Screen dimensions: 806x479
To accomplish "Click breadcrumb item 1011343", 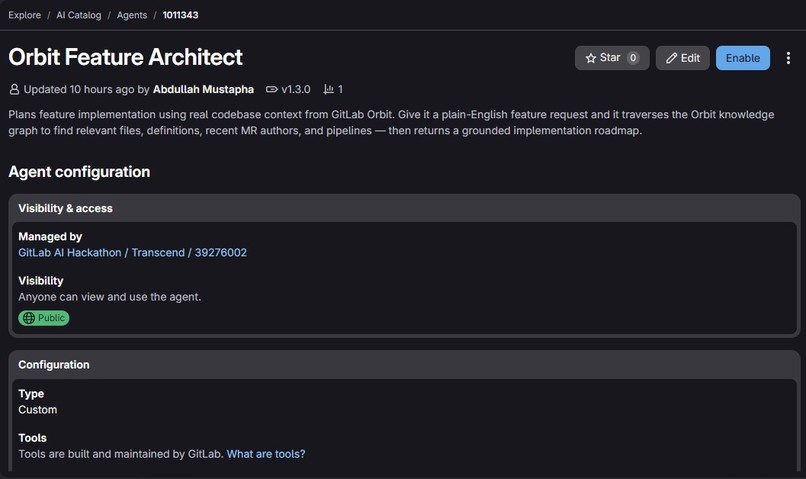I will pyautogui.click(x=180, y=15).
